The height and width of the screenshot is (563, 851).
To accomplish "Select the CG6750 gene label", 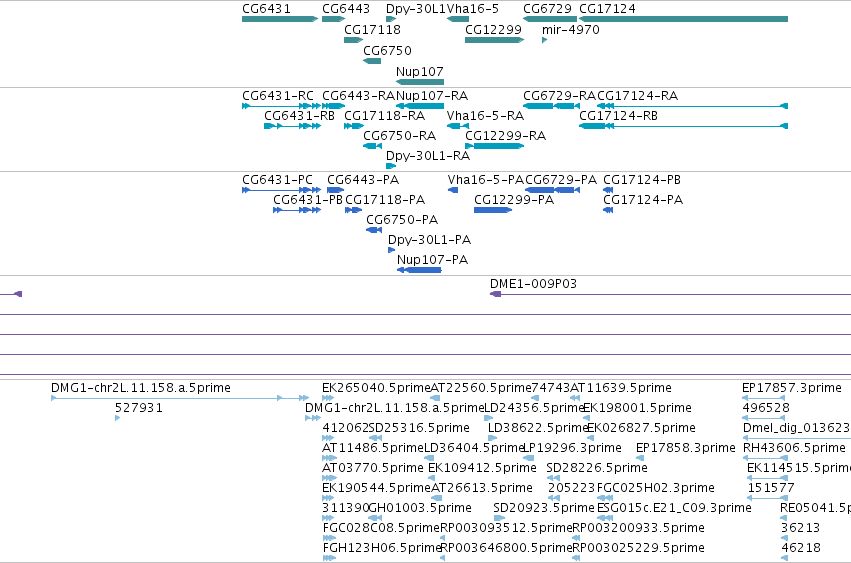I will pyautogui.click(x=387, y=50).
